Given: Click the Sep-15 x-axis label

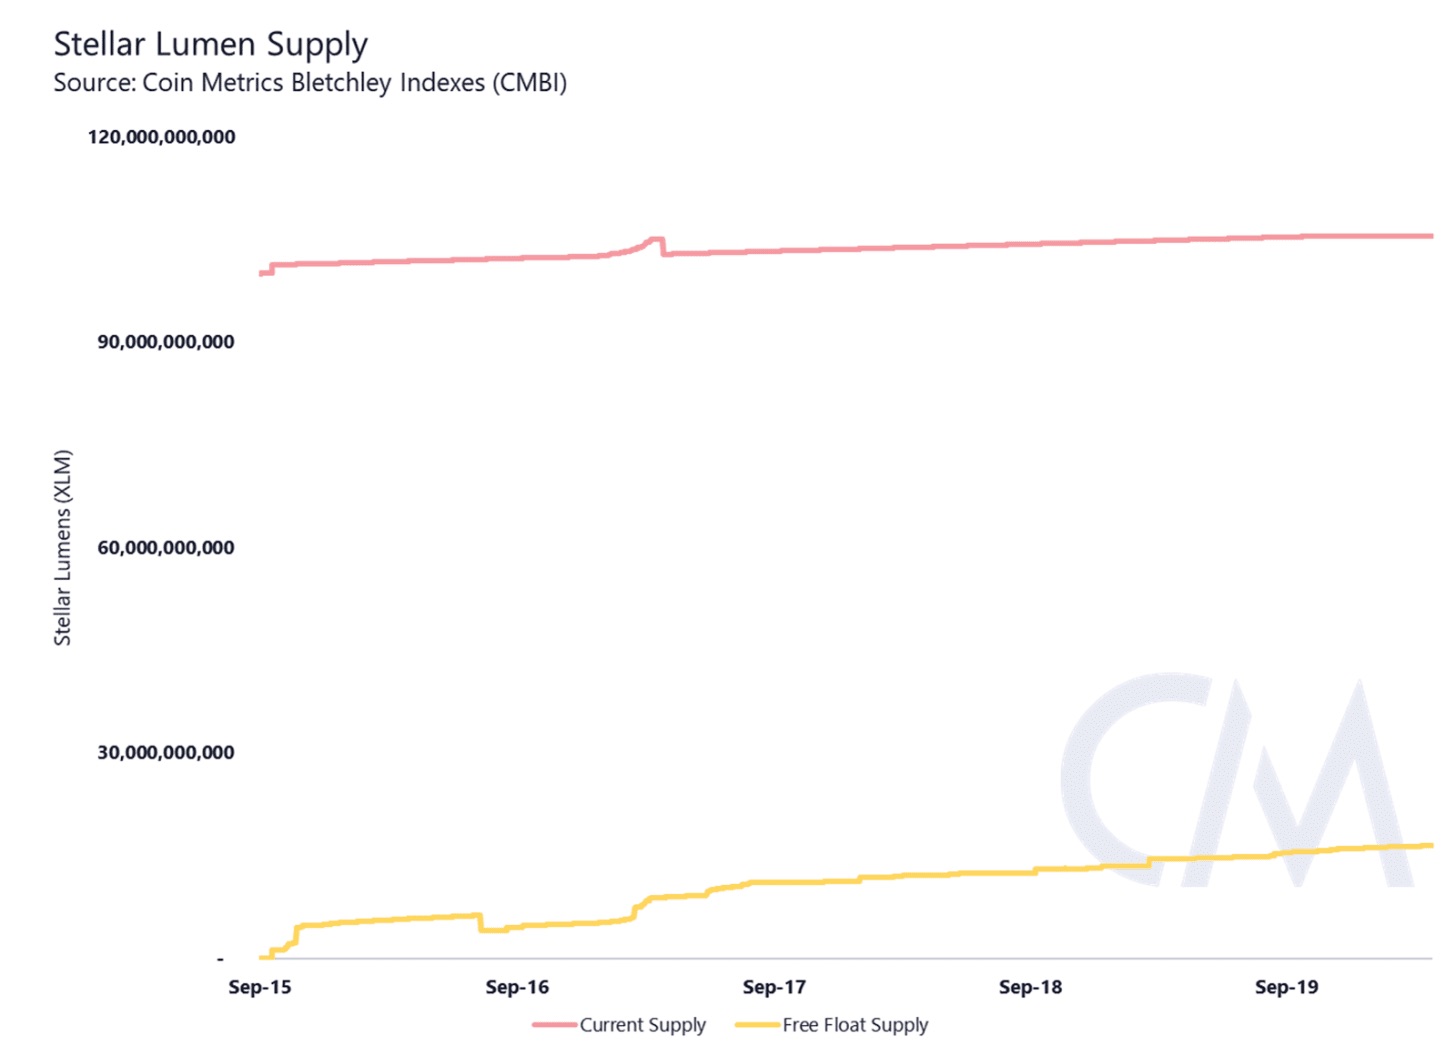Looking at the screenshot, I should click(x=260, y=988).
